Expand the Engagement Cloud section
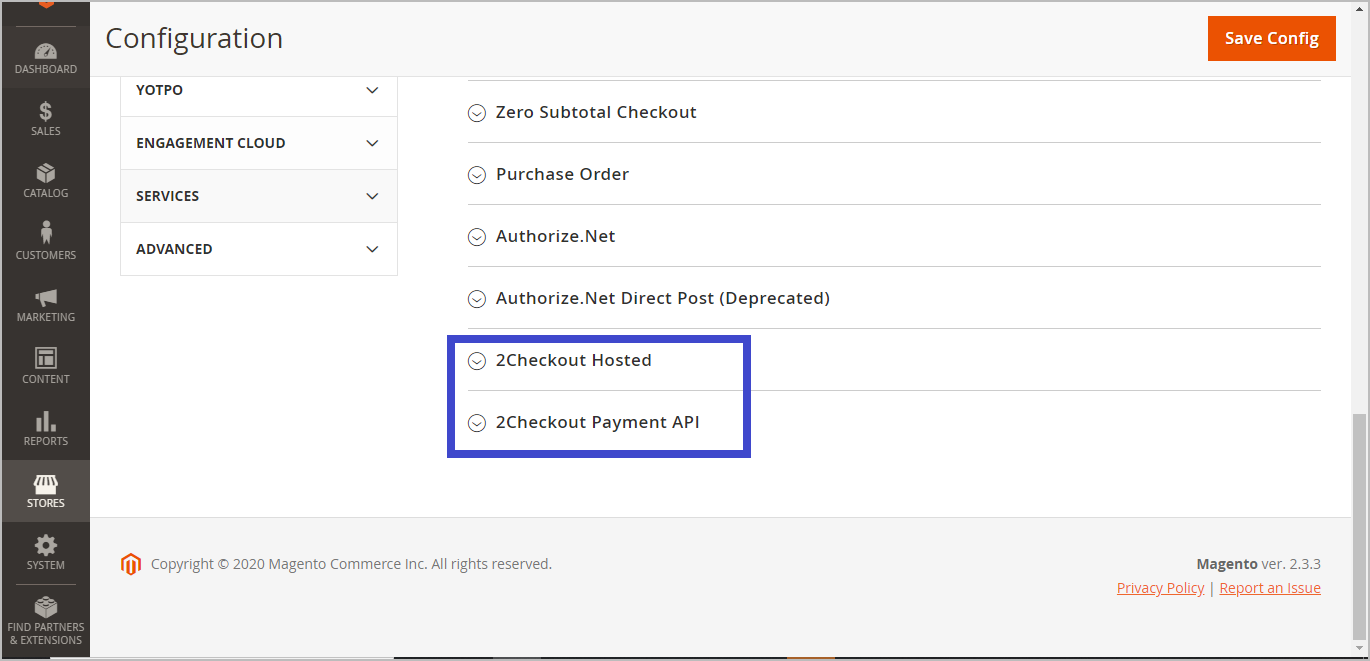 [x=259, y=143]
